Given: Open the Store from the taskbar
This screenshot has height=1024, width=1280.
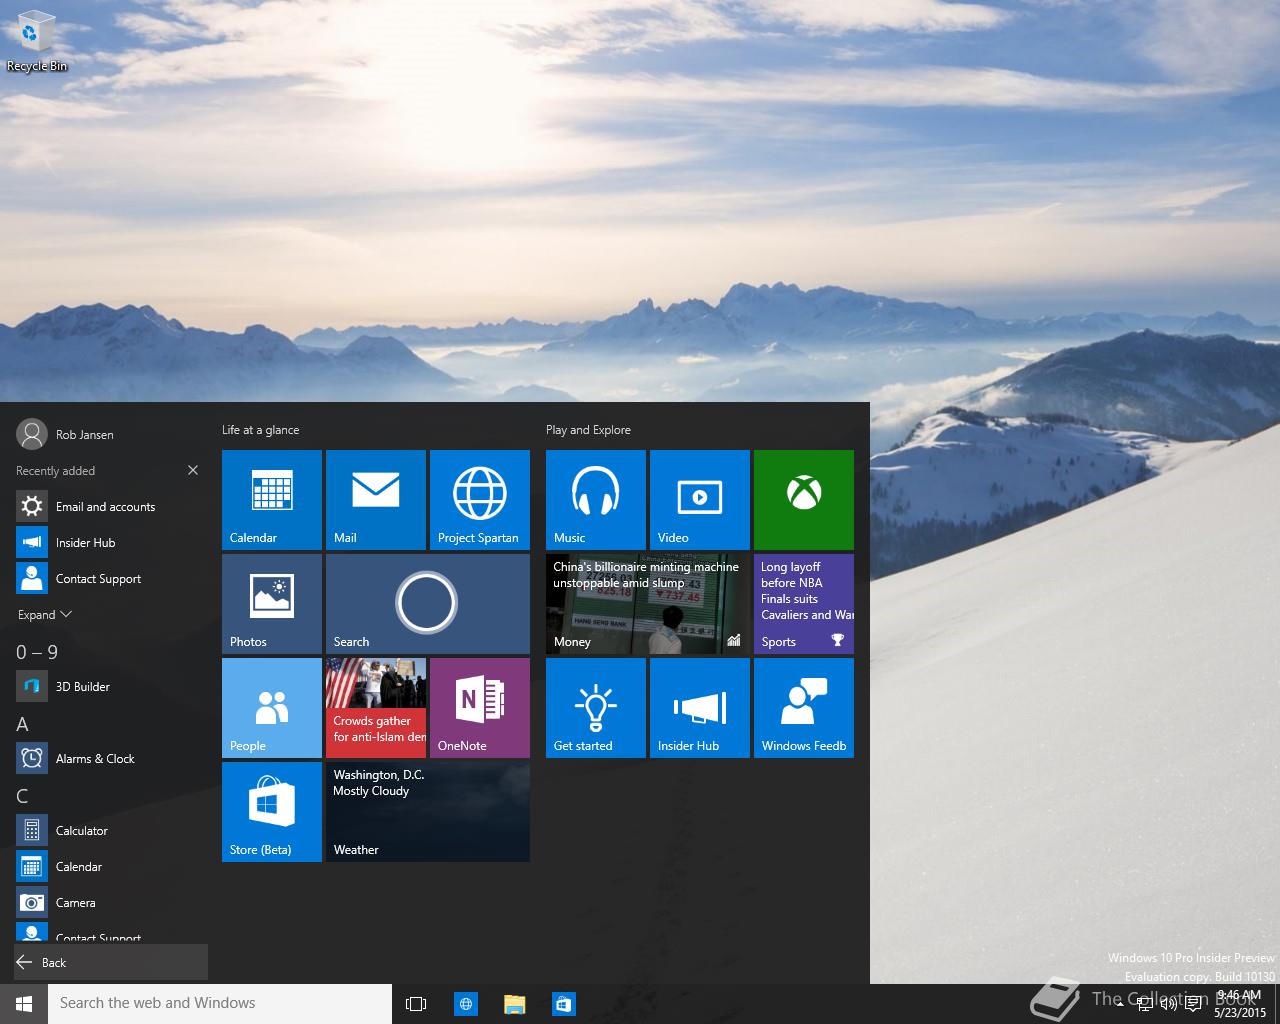Looking at the screenshot, I should tap(564, 1004).
